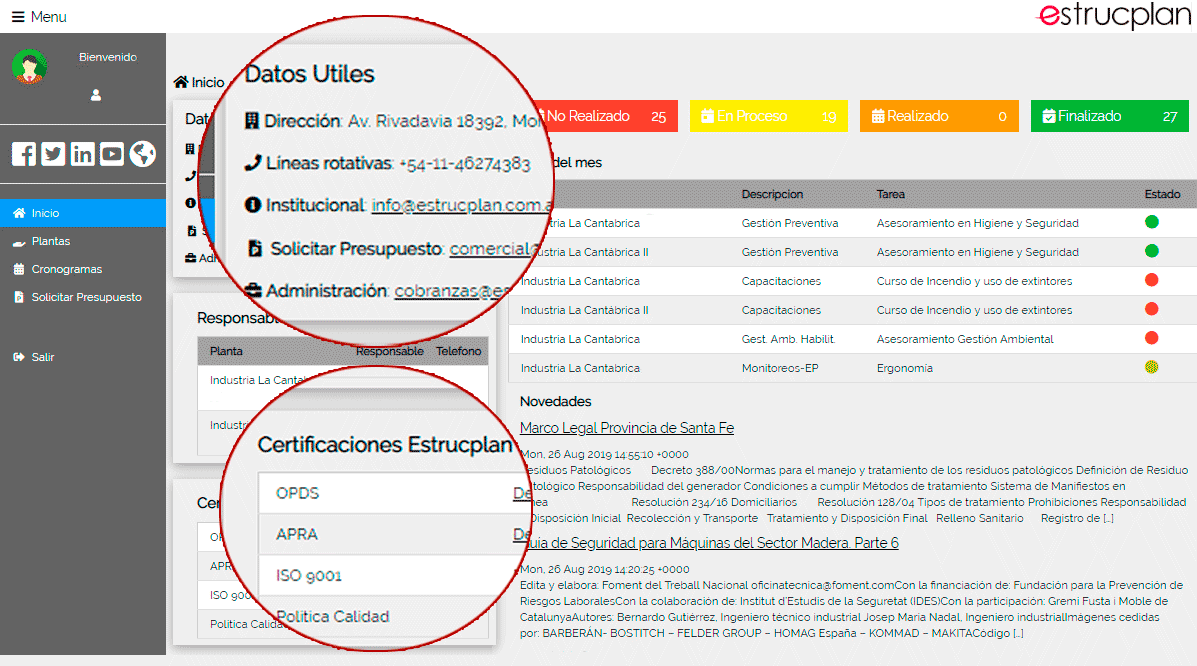Click the red status dot for Cantábrica II Capacitaciones
The height and width of the screenshot is (666, 1197).
pyautogui.click(x=1152, y=309)
